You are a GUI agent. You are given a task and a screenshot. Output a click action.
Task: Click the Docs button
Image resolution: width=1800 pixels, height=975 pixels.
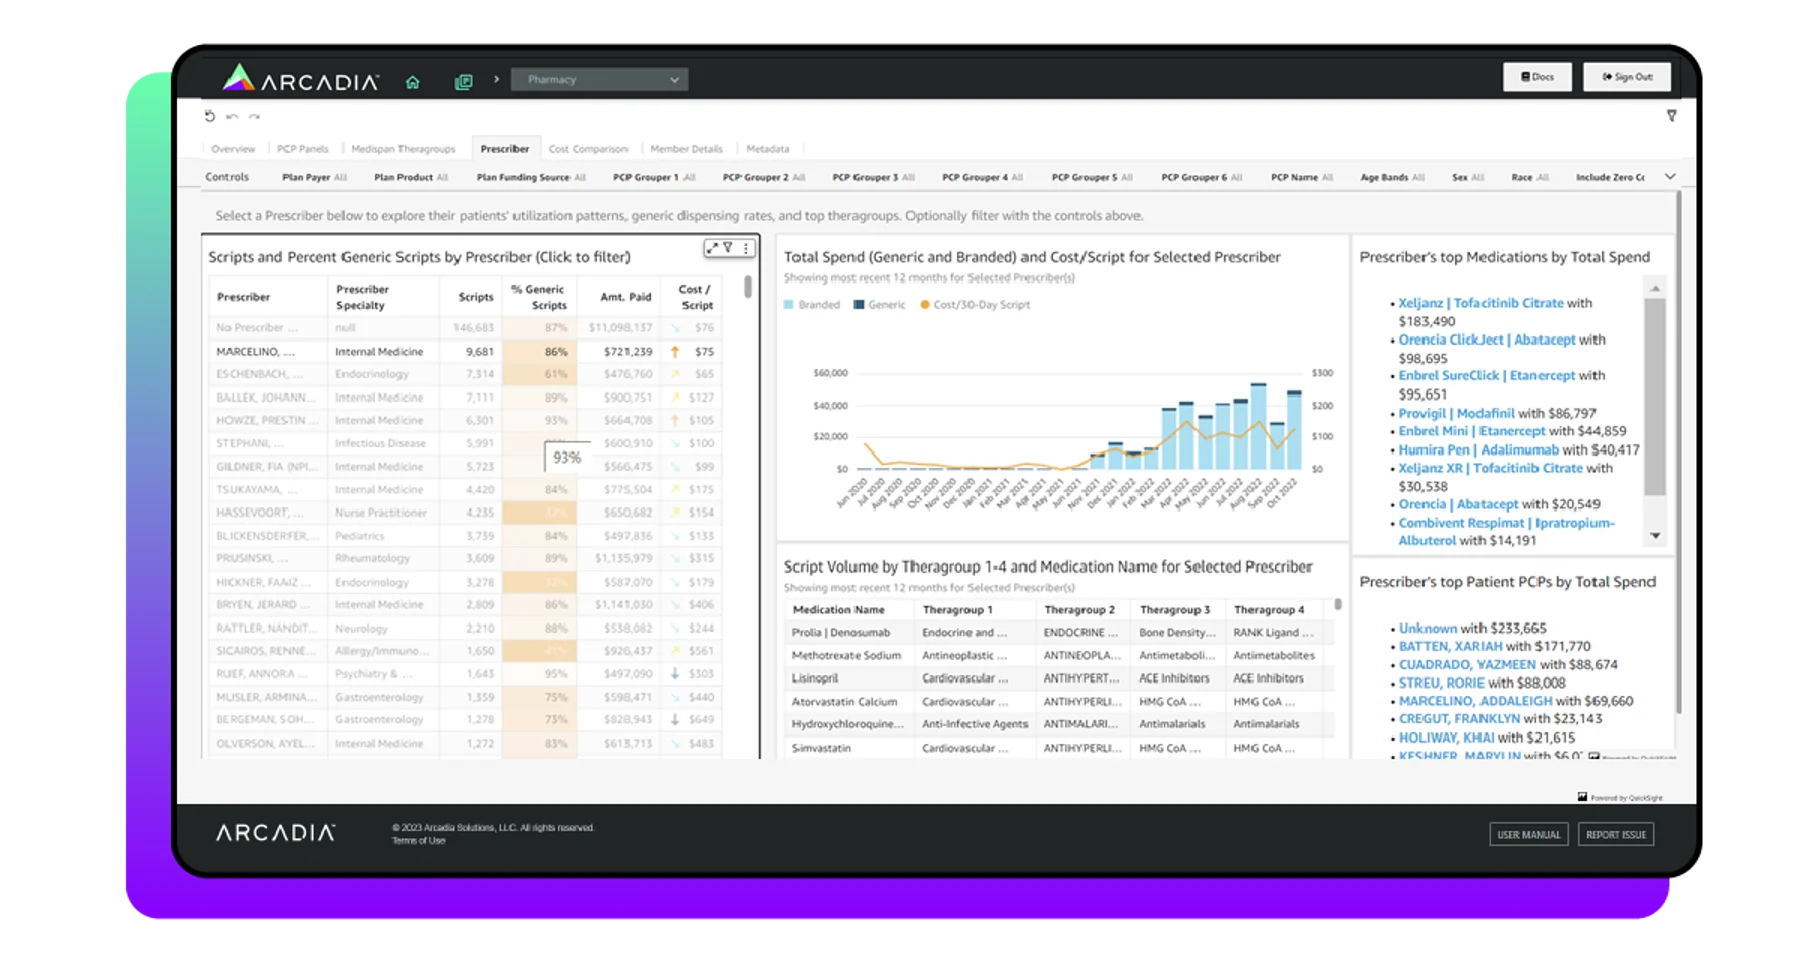pos(1537,77)
